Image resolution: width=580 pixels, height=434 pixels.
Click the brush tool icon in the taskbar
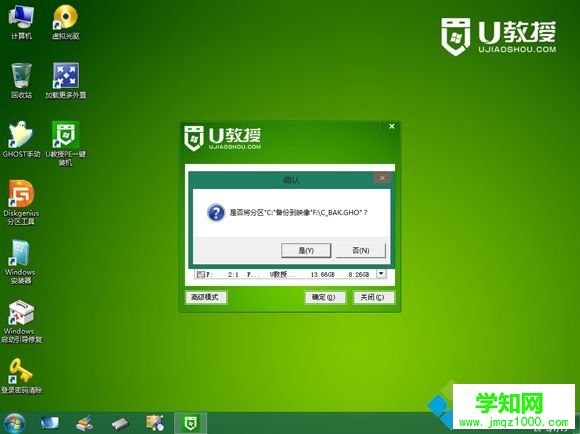[85, 424]
